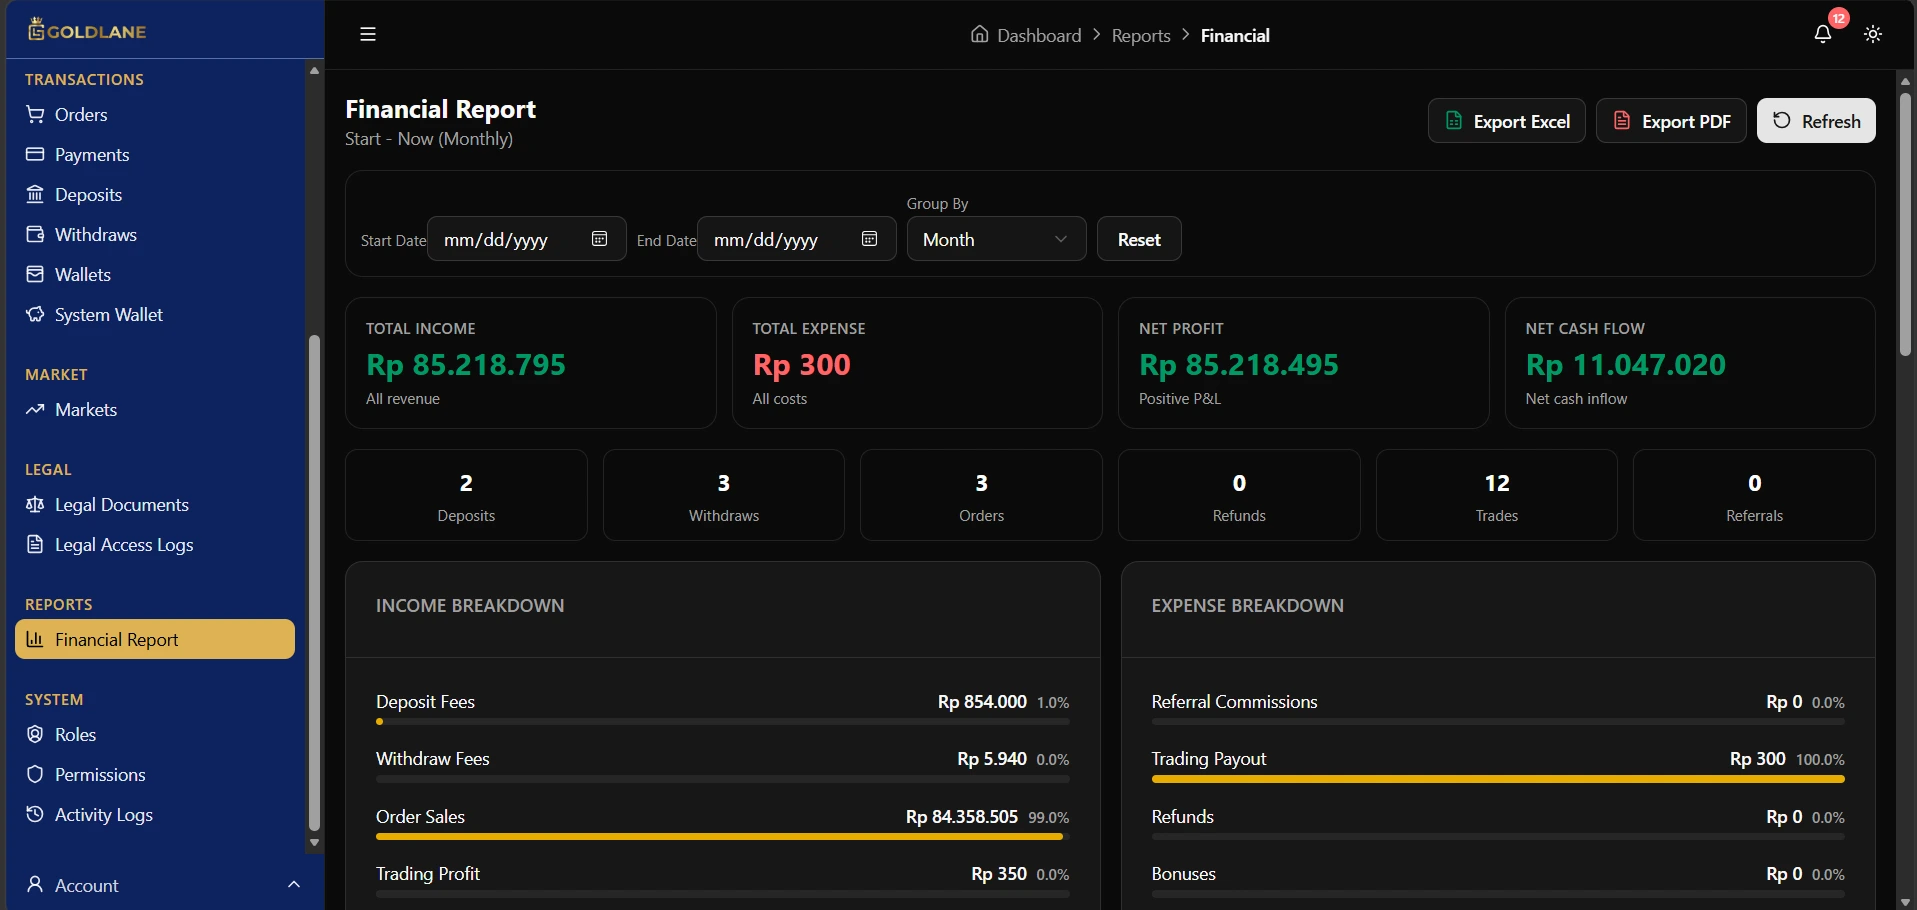Image resolution: width=1917 pixels, height=910 pixels.
Task: Click the System Wallet piggy bank icon
Action: [x=35, y=314]
